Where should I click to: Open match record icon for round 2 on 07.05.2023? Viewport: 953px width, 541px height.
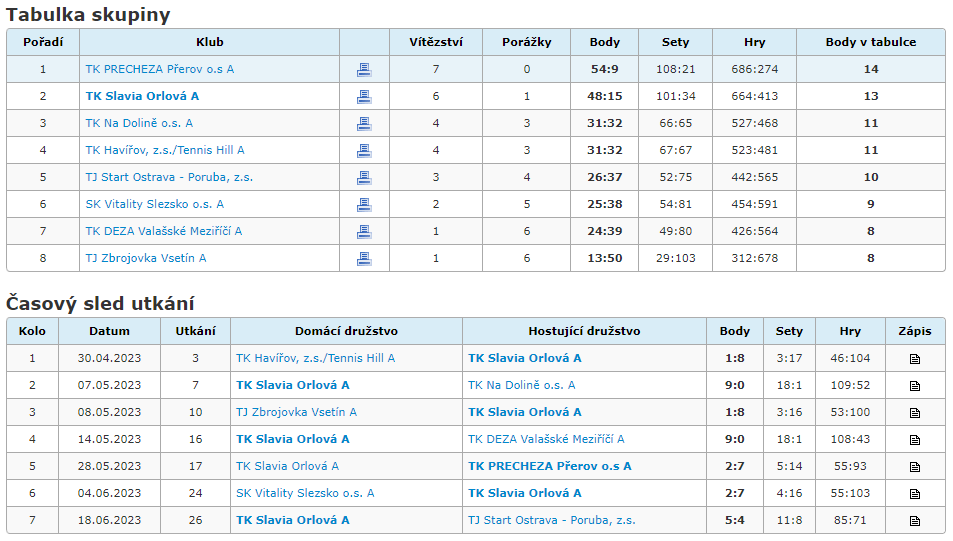915,386
